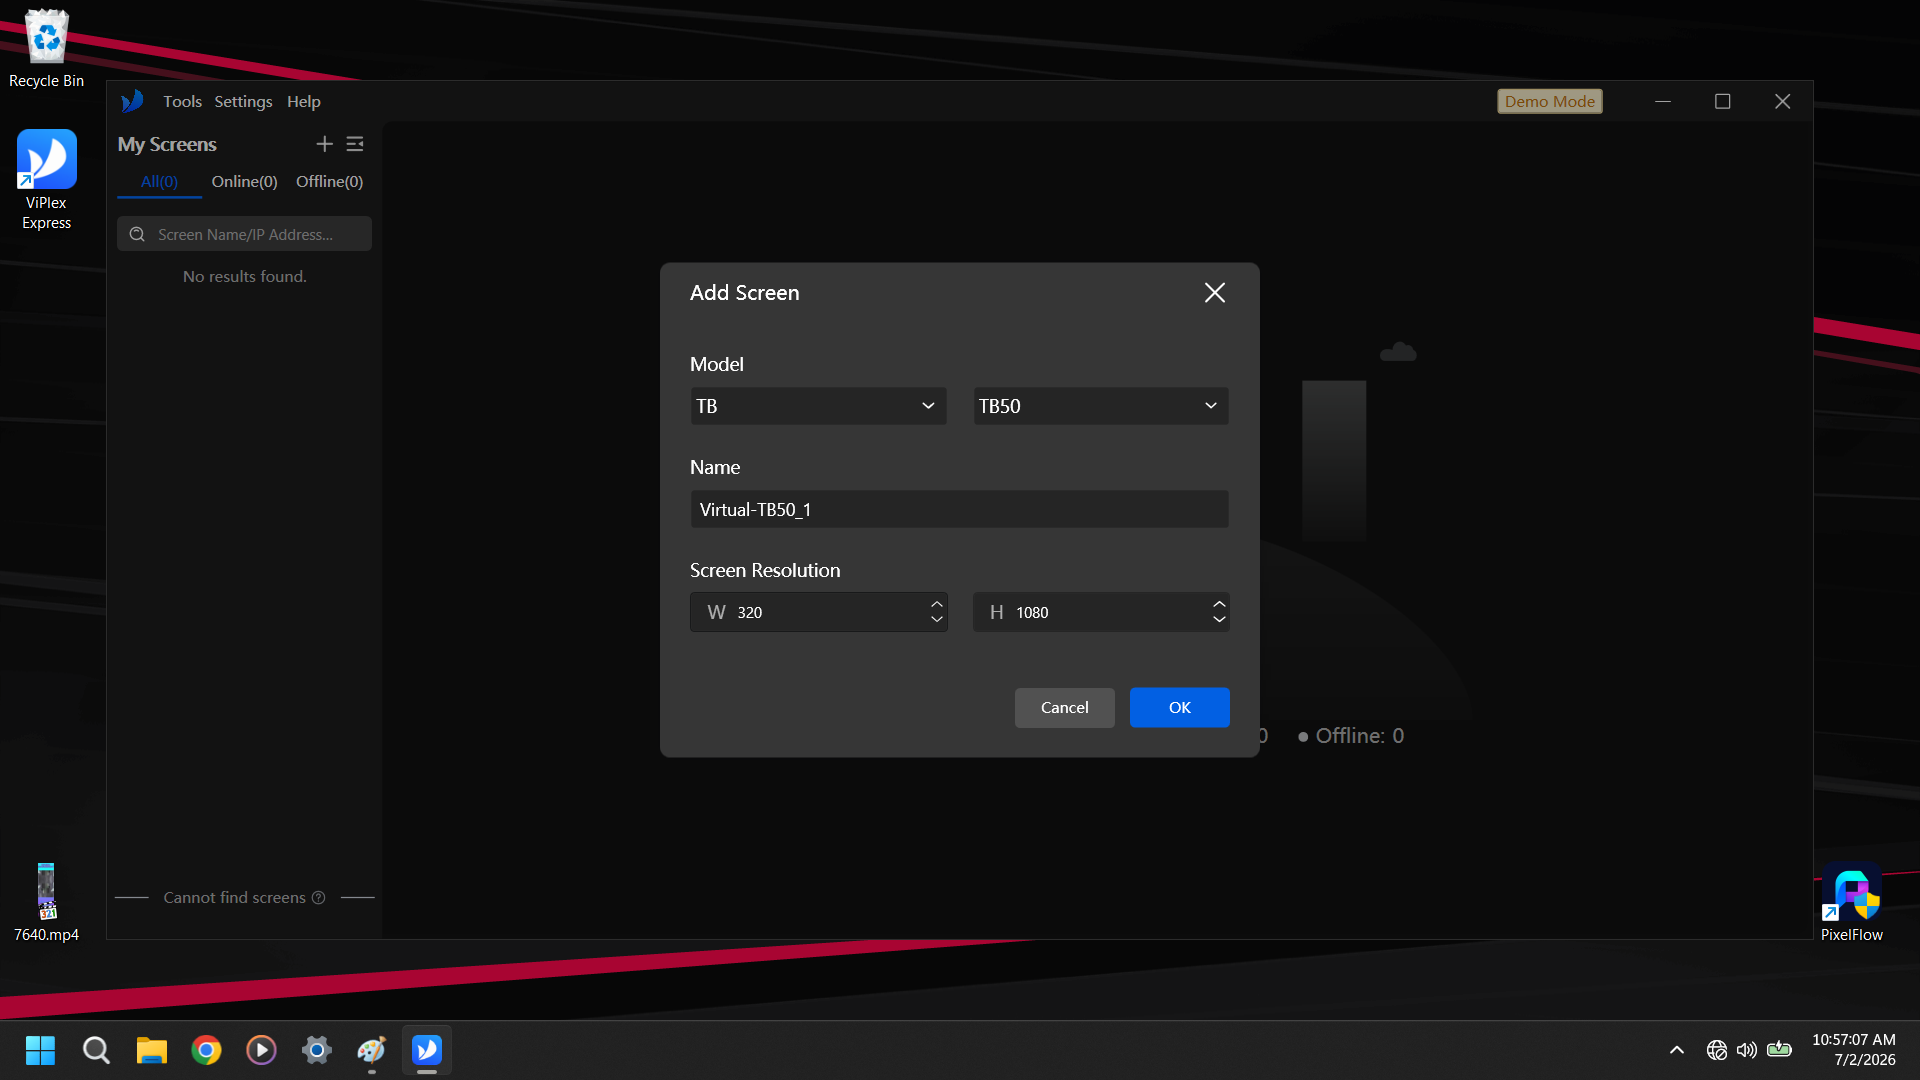The height and width of the screenshot is (1080, 1920).
Task: Decrease the screen height H value
Action: 1219,620
